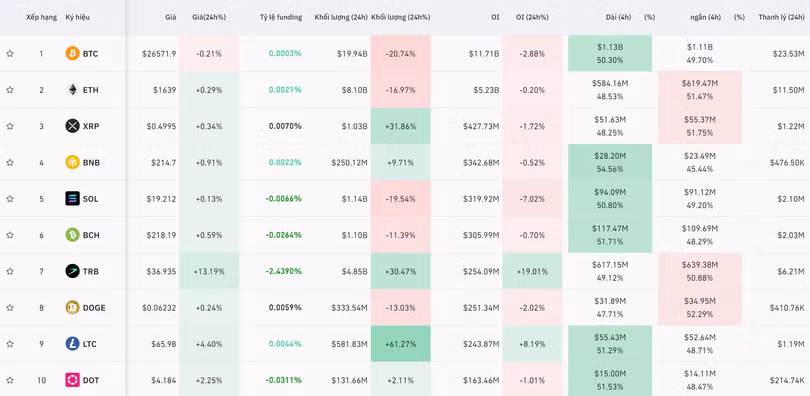Star the BTC row as favorite
The width and height of the screenshot is (810, 396).
click(10, 54)
